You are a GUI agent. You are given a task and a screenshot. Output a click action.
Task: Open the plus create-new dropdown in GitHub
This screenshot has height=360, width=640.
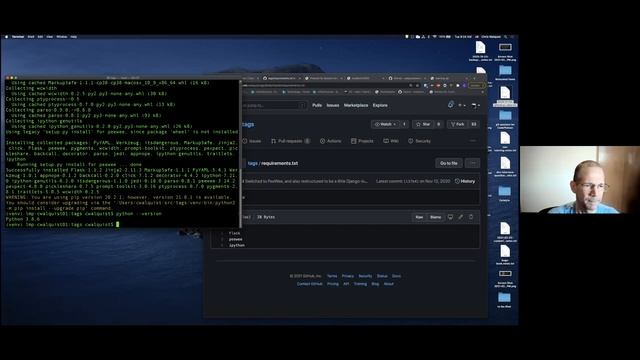point(462,105)
